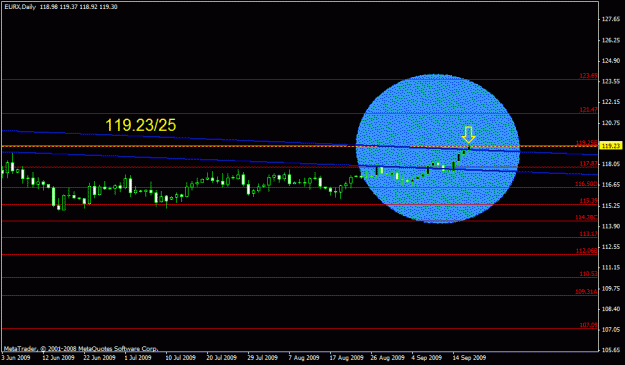
Task: Select the red 121.47 level label
Action: coord(589,110)
